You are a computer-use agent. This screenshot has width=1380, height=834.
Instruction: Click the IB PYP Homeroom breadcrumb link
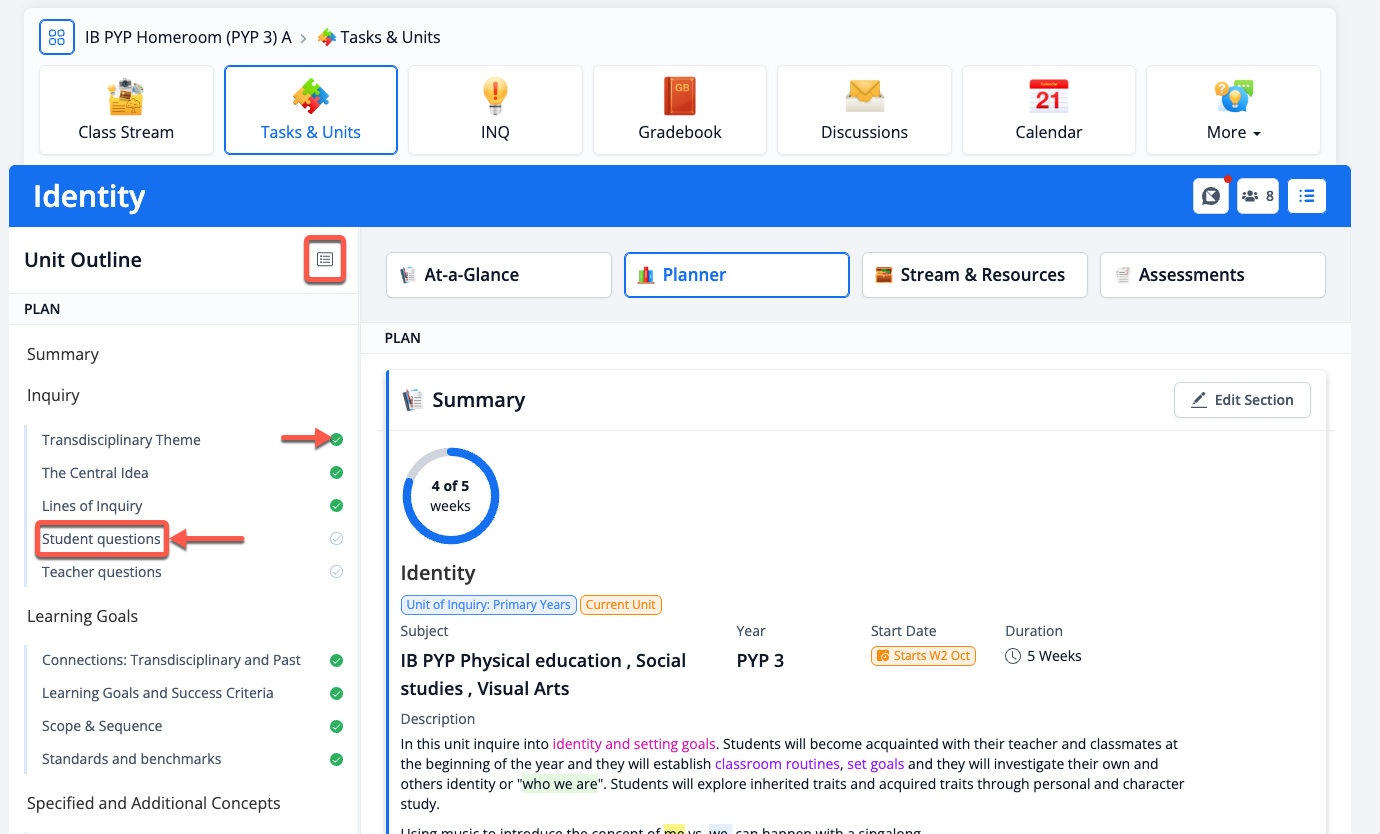tap(188, 37)
